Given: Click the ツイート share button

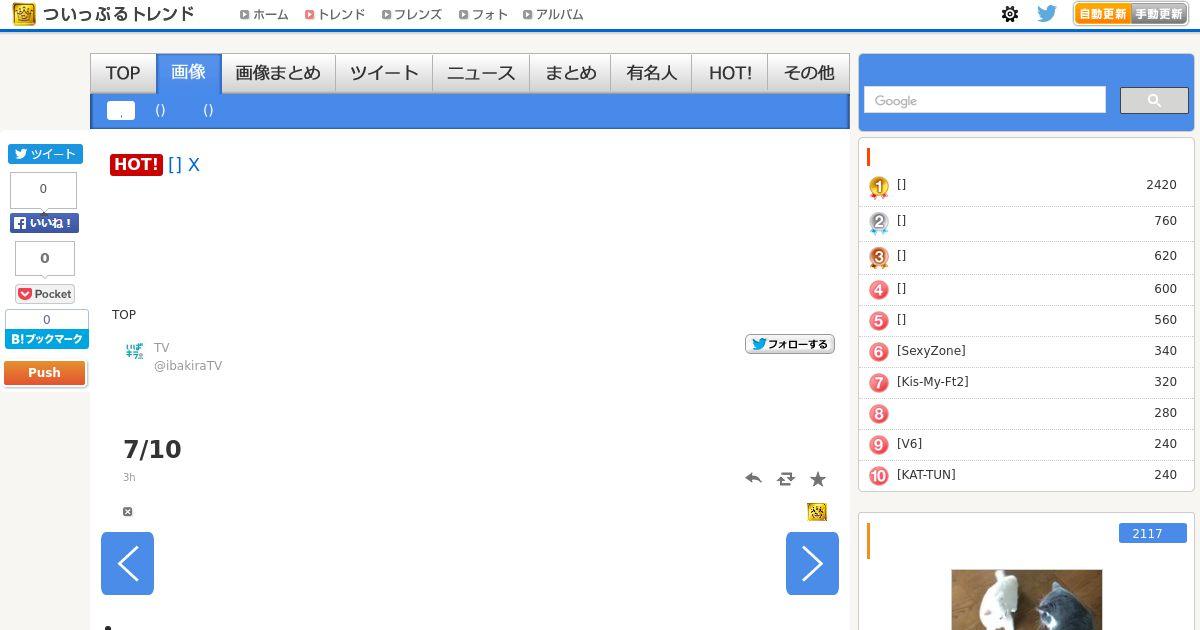Looking at the screenshot, I should pyautogui.click(x=45, y=154).
